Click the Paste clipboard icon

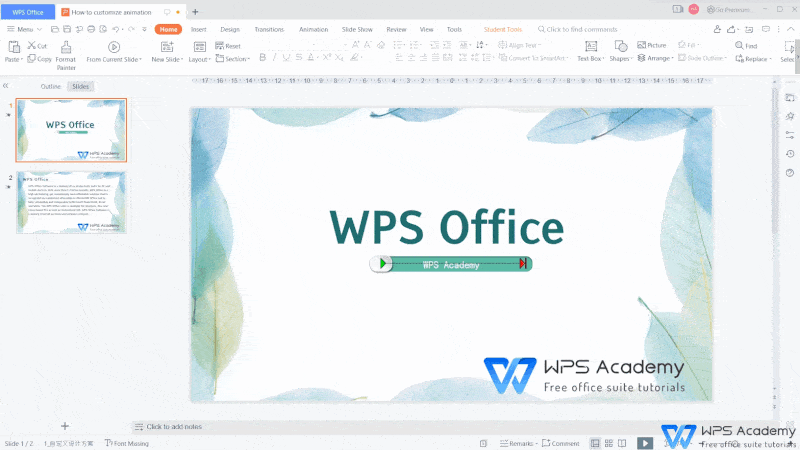[x=14, y=47]
